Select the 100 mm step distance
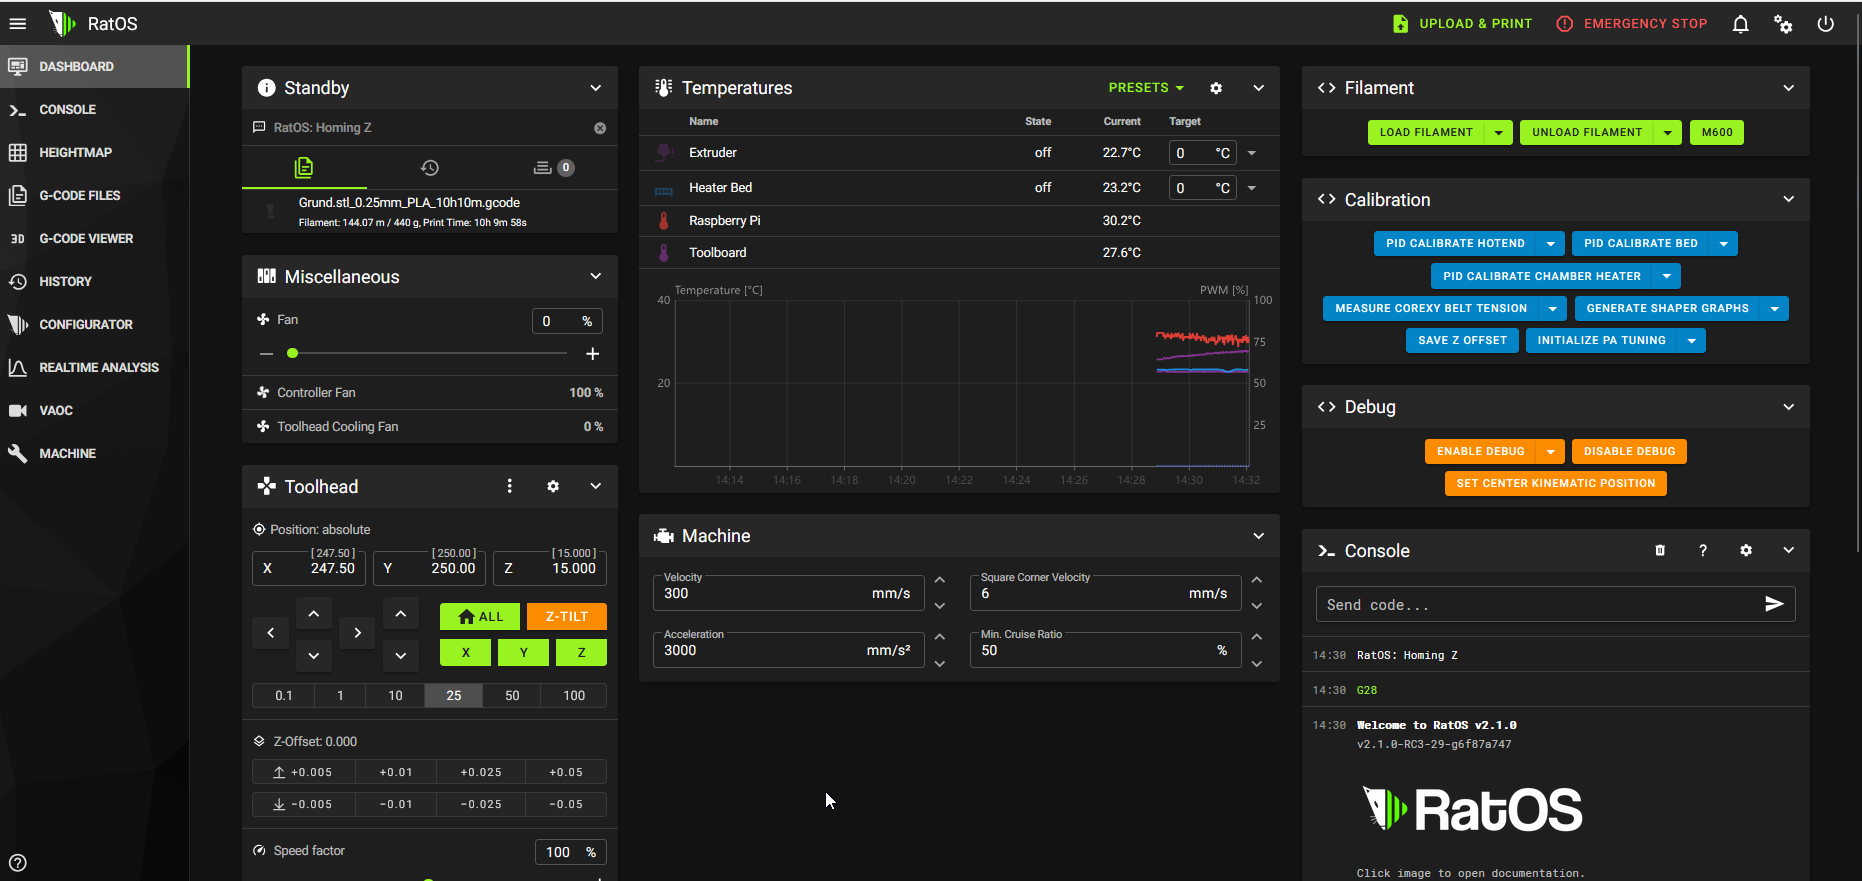This screenshot has width=1862, height=881. [x=574, y=696]
